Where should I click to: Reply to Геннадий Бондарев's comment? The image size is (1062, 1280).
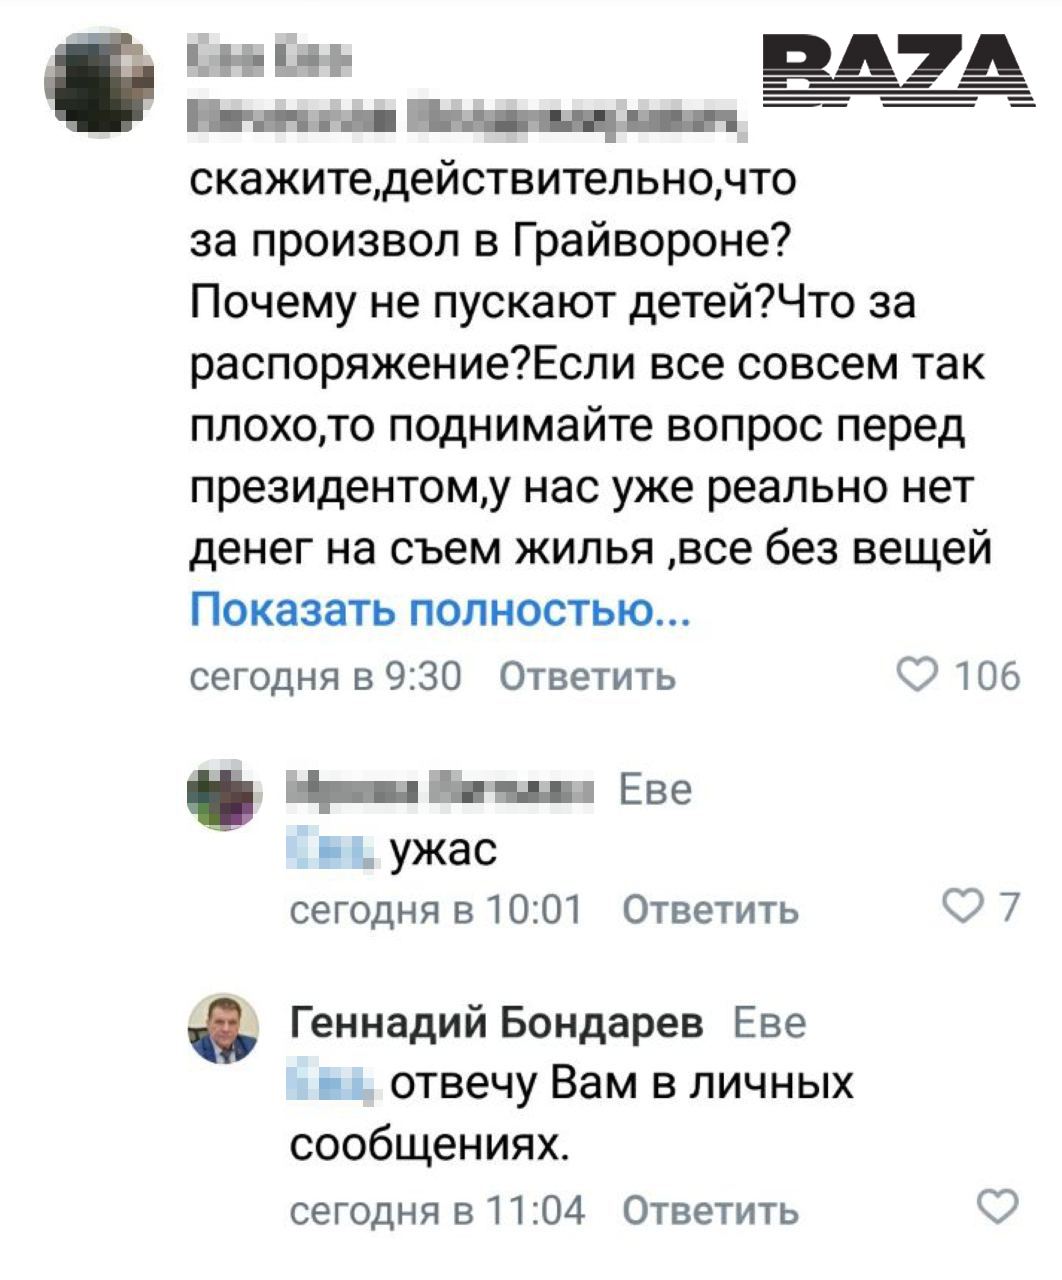coord(710,1211)
